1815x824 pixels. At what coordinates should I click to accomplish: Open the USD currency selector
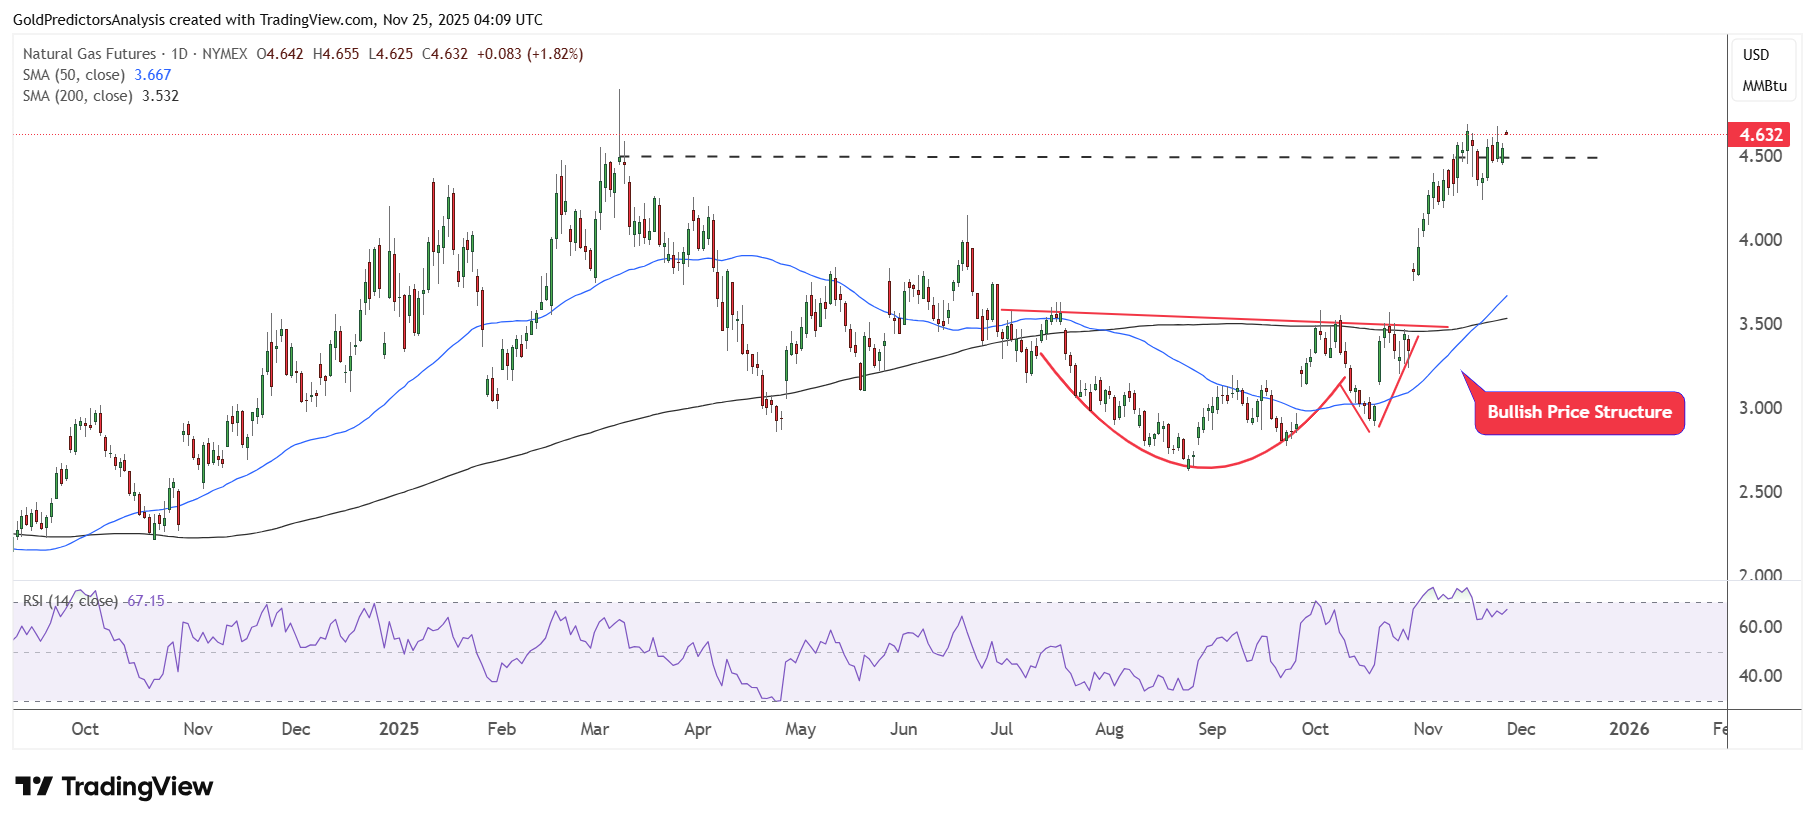(x=1756, y=55)
